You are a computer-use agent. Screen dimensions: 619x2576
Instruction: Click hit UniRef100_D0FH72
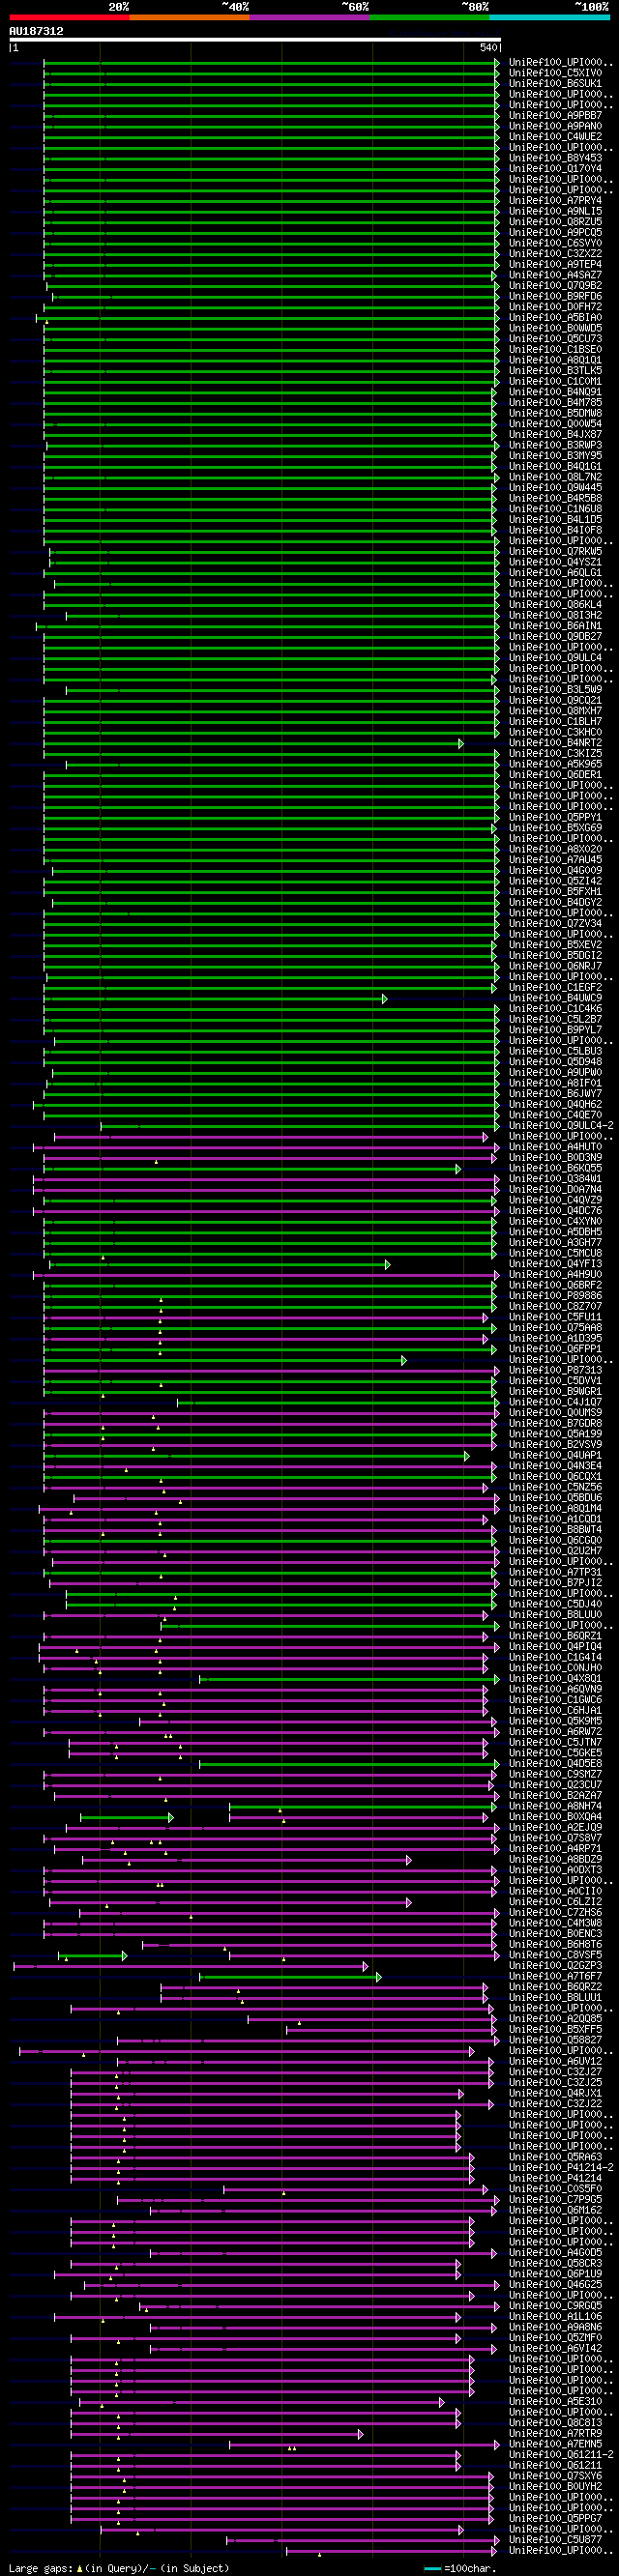pos(555,307)
